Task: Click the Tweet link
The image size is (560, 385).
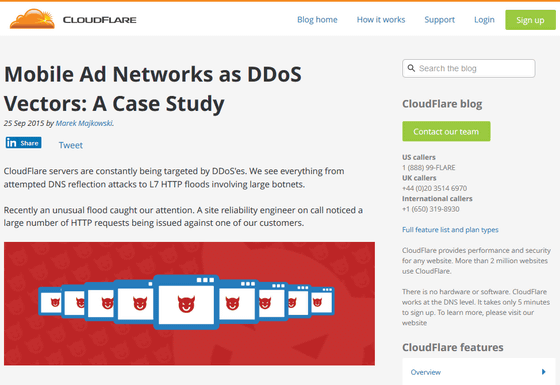Action: (71, 145)
